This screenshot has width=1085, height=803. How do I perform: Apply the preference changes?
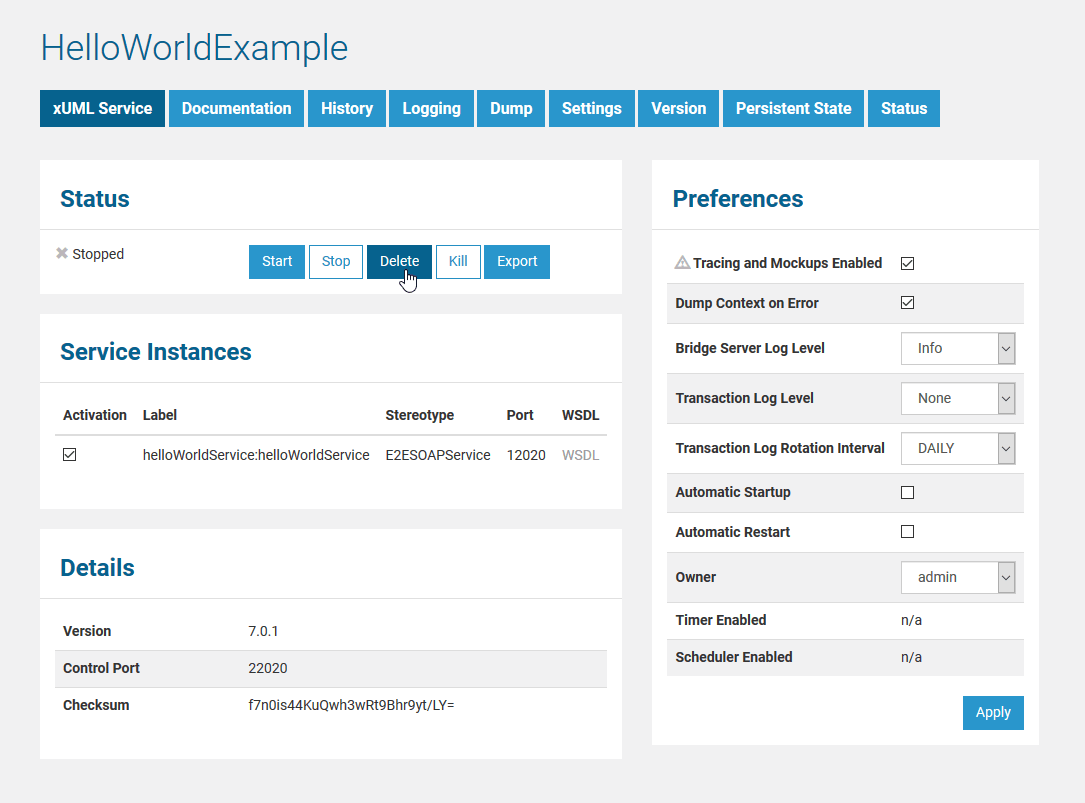coord(993,712)
